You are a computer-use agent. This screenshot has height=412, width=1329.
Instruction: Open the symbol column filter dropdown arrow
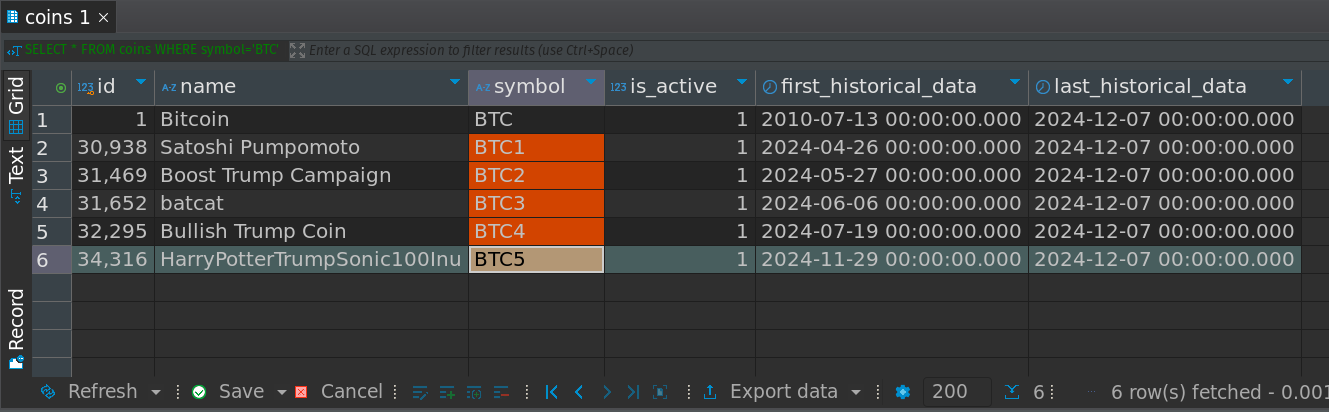(591, 82)
